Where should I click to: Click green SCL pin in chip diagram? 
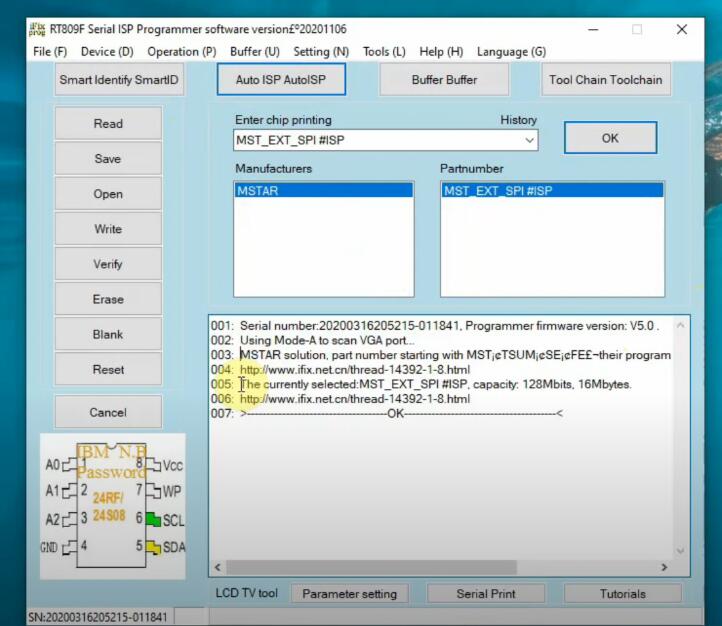pos(153,519)
